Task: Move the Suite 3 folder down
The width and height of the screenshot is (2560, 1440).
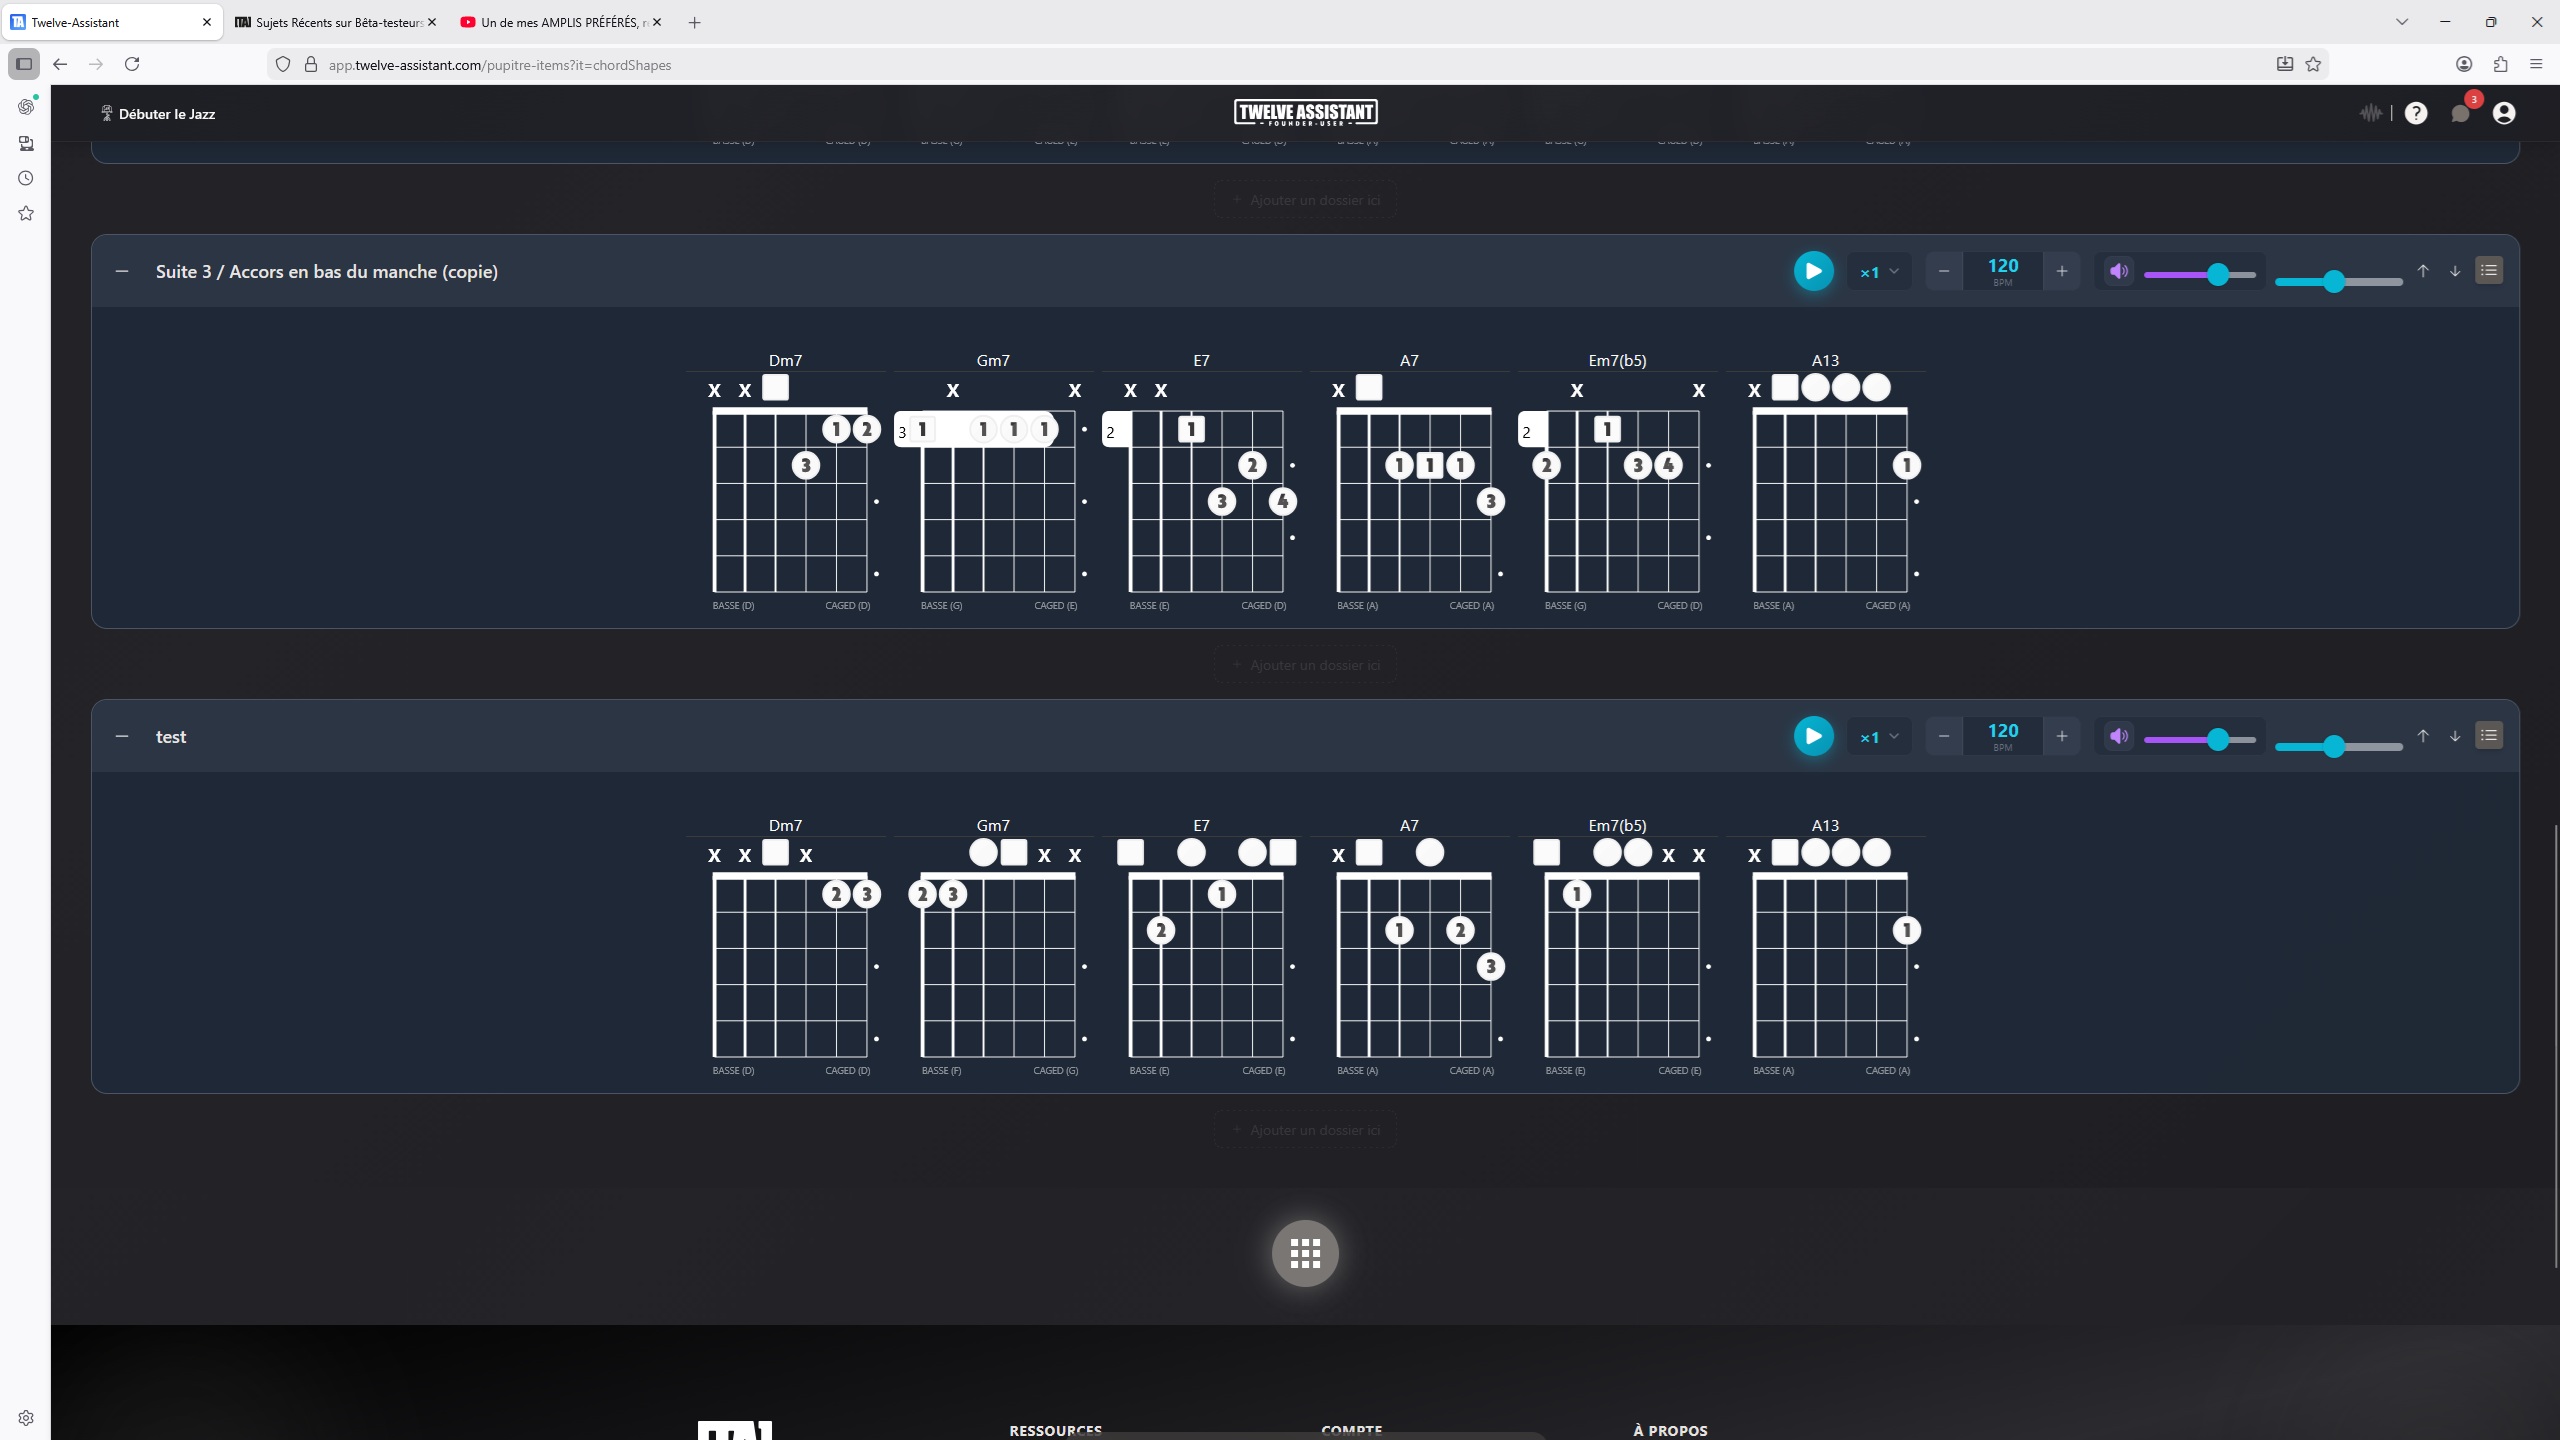Action: [x=2454, y=271]
